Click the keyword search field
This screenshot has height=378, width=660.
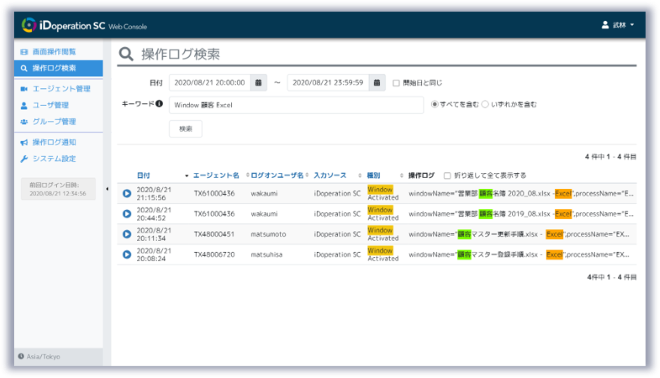click(x=296, y=105)
